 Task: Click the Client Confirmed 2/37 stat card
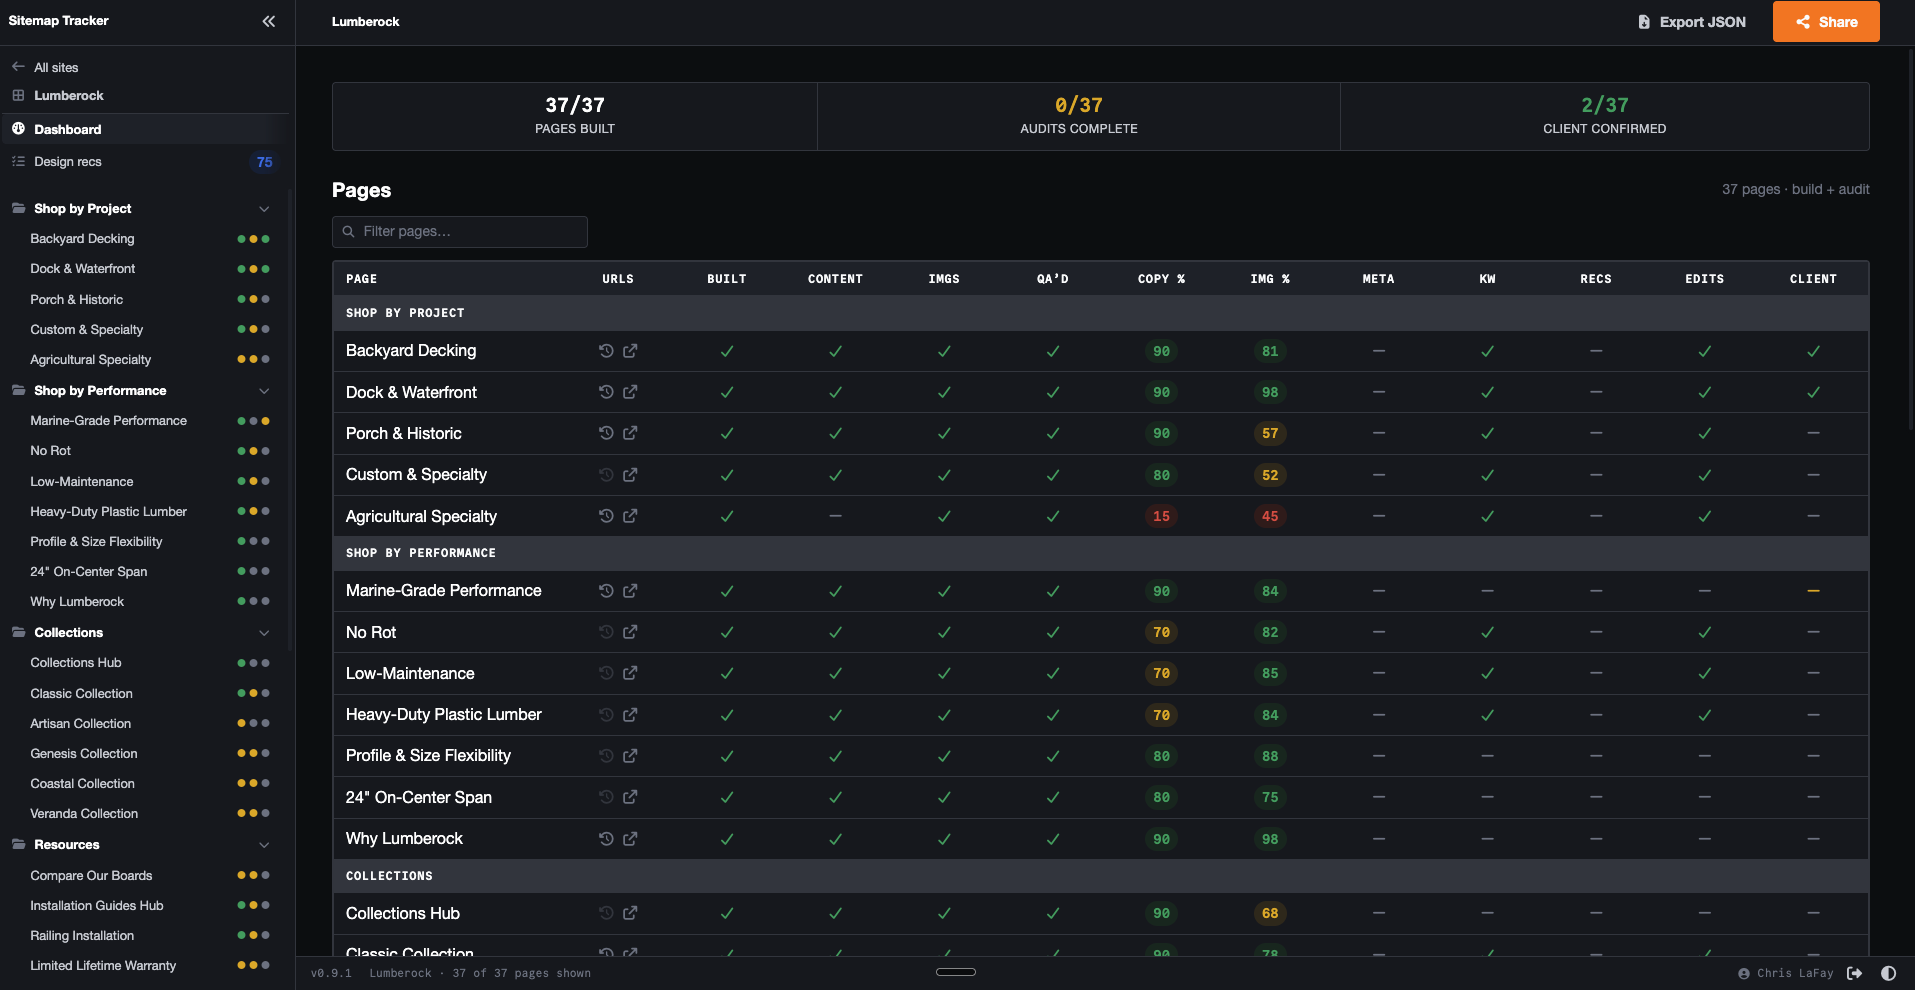[x=1604, y=116]
